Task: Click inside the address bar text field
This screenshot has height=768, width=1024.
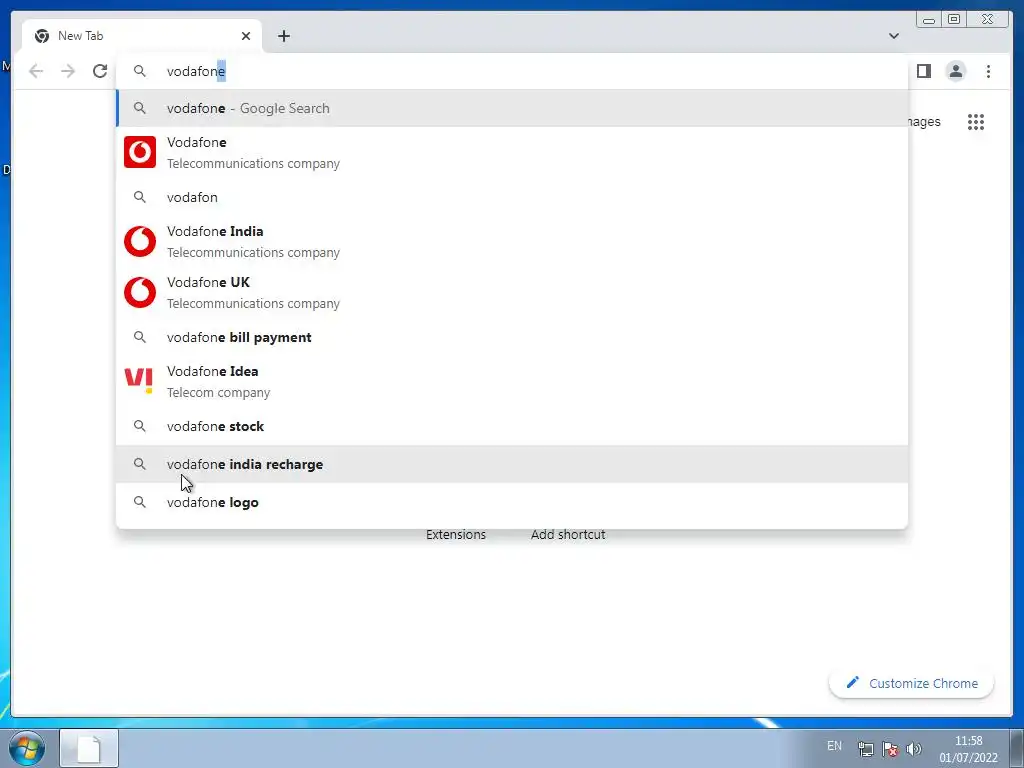Action: pos(512,71)
